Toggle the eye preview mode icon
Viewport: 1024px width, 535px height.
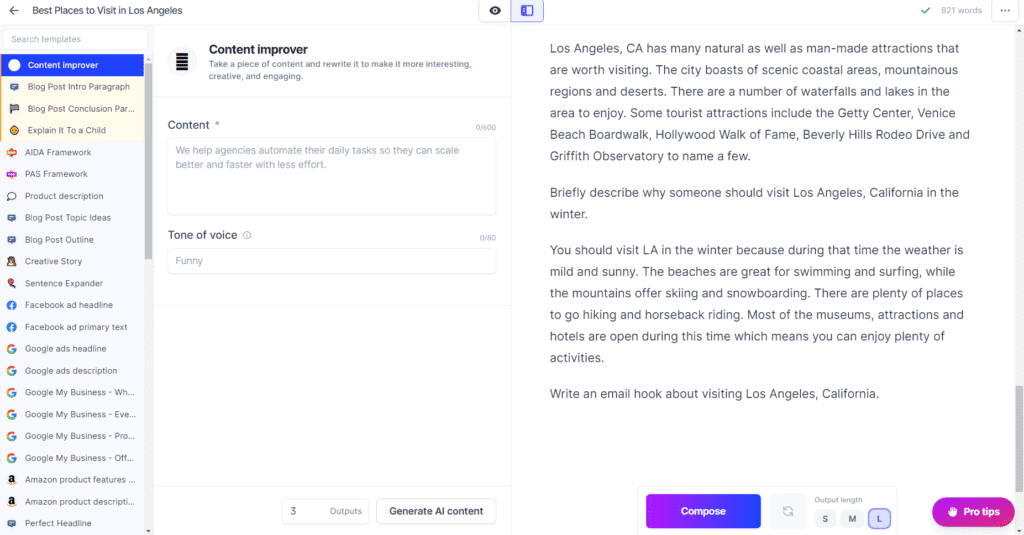tap(495, 10)
